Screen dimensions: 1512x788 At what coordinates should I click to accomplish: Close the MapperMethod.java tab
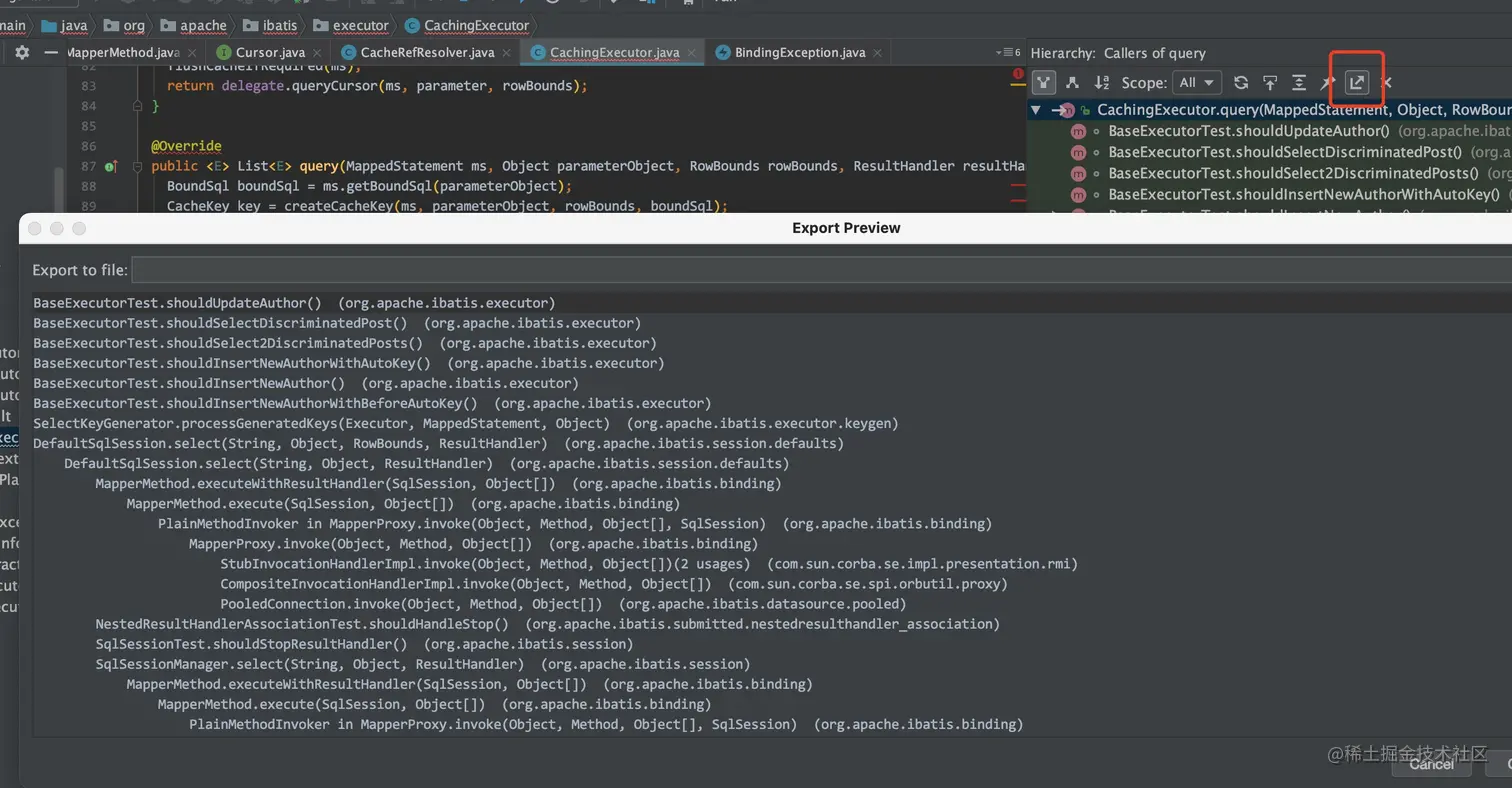tap(192, 53)
